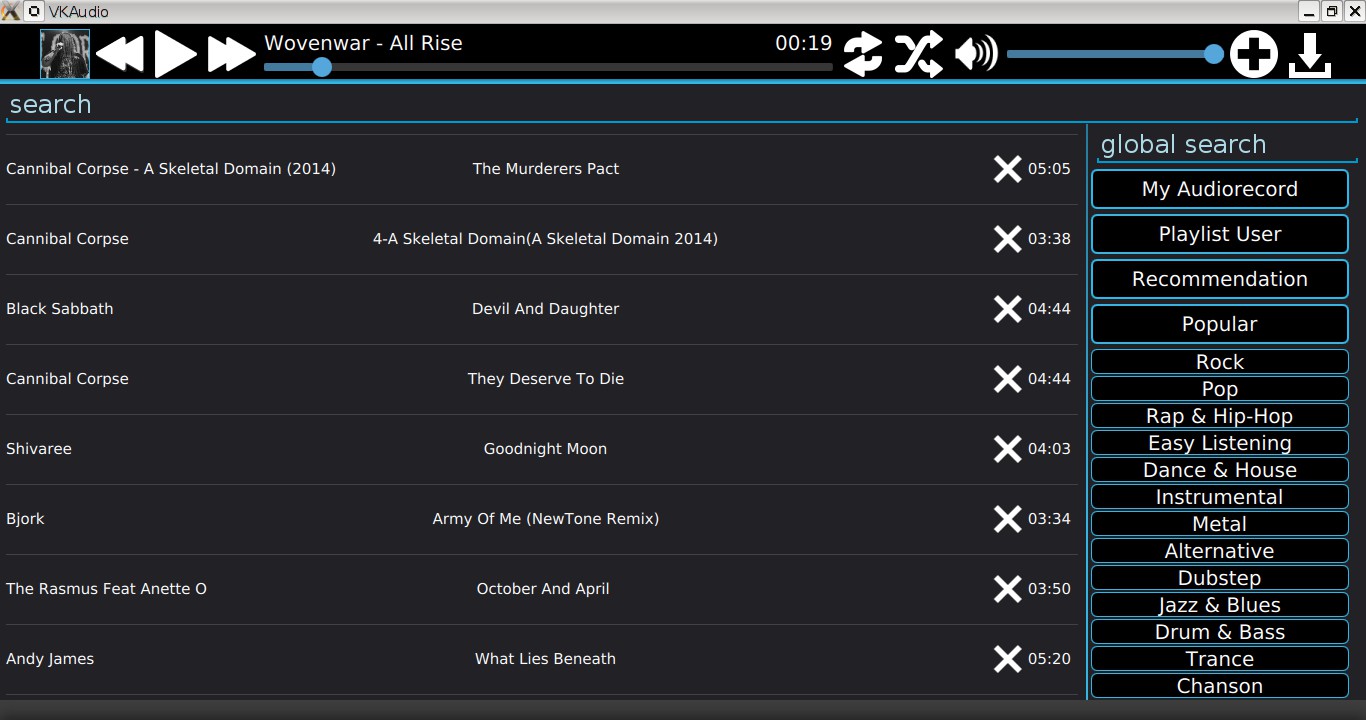
Task: Skip to the next track
Action: pyautogui.click(x=232, y=54)
